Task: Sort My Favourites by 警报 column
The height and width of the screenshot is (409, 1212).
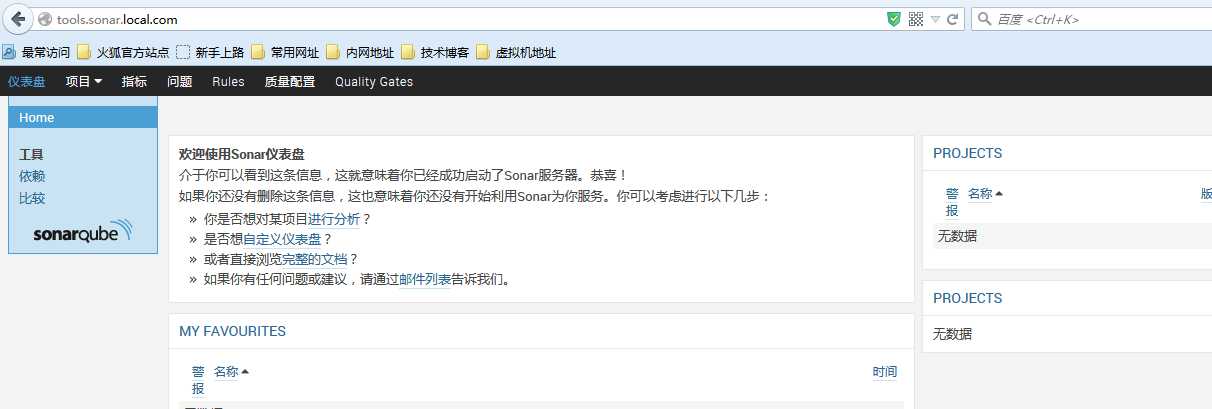Action: click(198, 380)
